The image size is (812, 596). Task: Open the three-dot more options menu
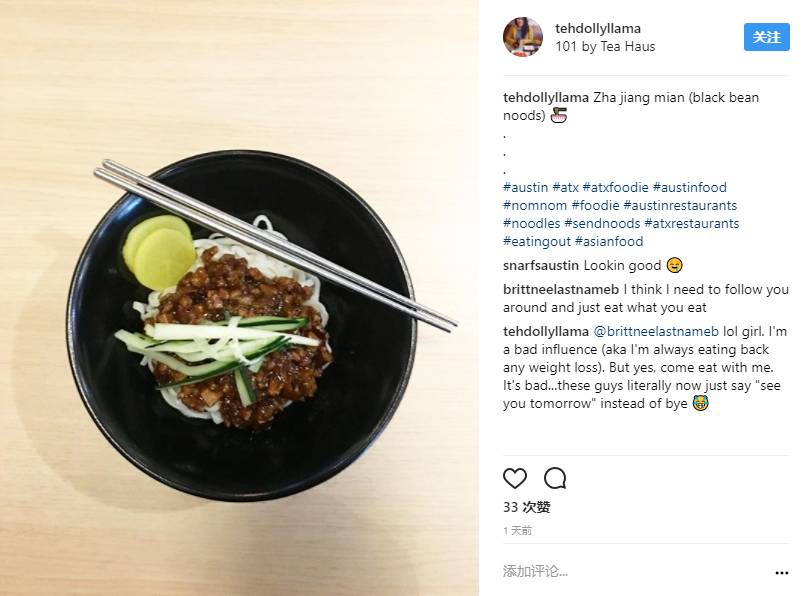click(781, 572)
